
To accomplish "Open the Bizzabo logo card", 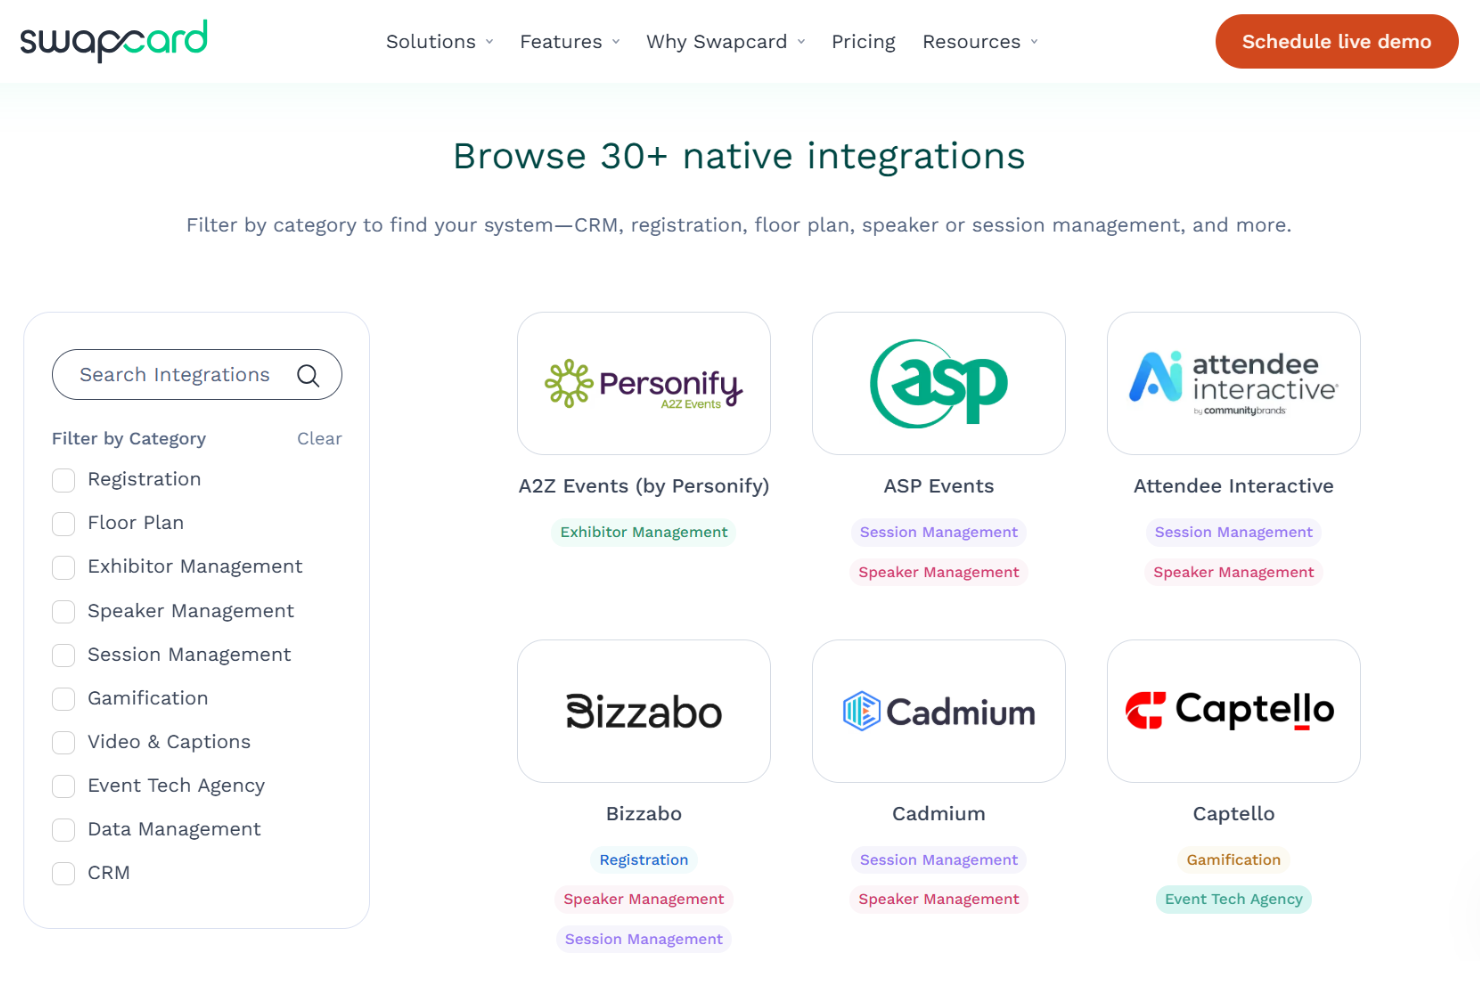I will click(x=644, y=711).
